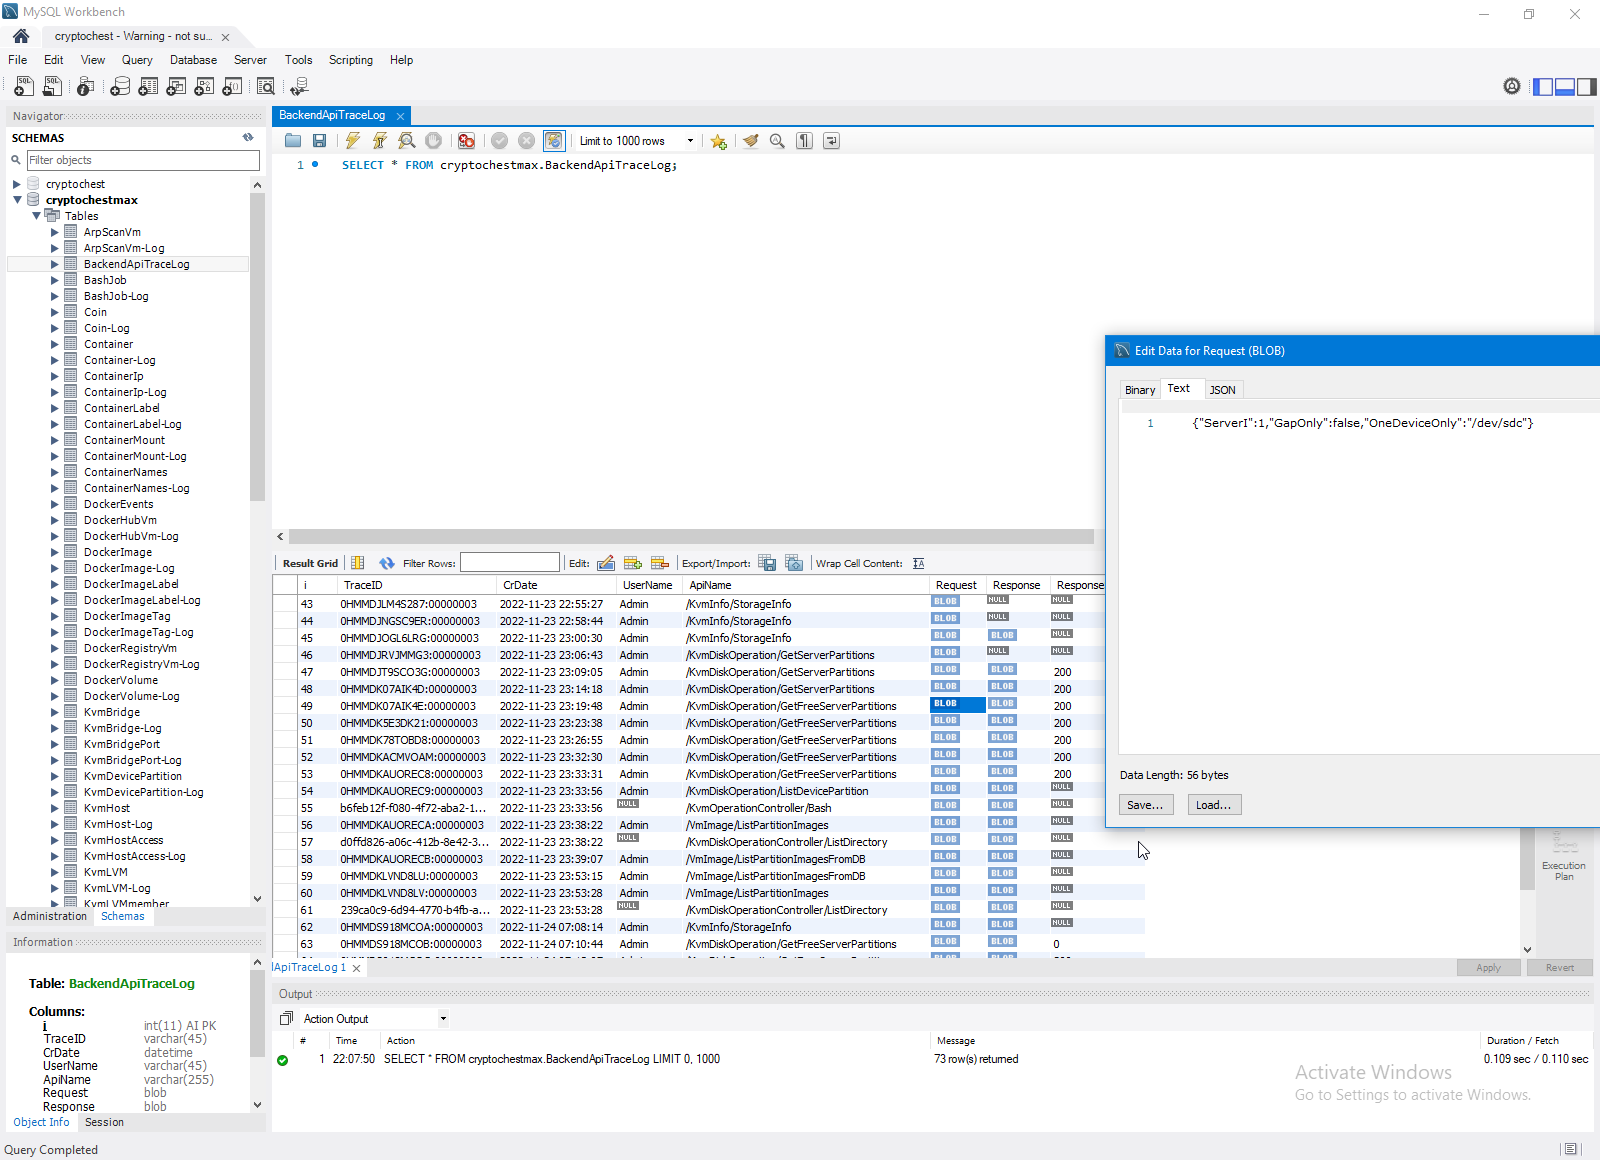Open find panel magnifier icon in query toolbar
Screen dimensions: 1600x1160
coord(777,141)
